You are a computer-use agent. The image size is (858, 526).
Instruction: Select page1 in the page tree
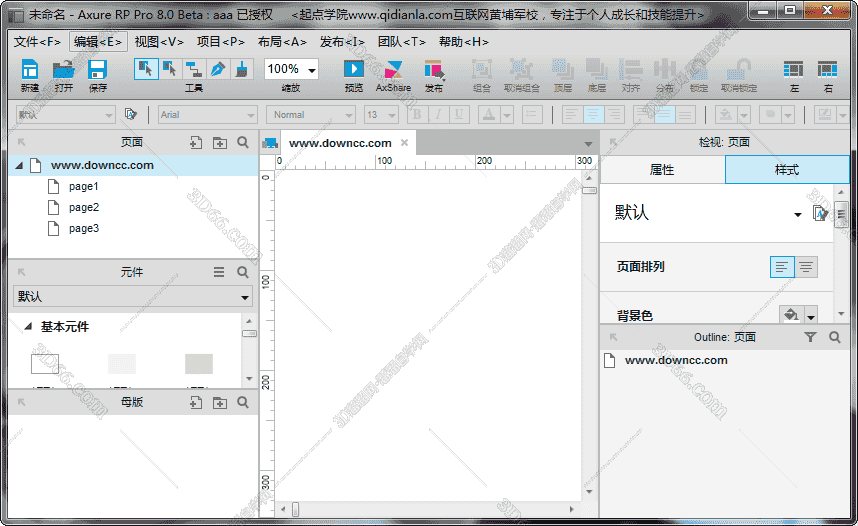(83, 187)
